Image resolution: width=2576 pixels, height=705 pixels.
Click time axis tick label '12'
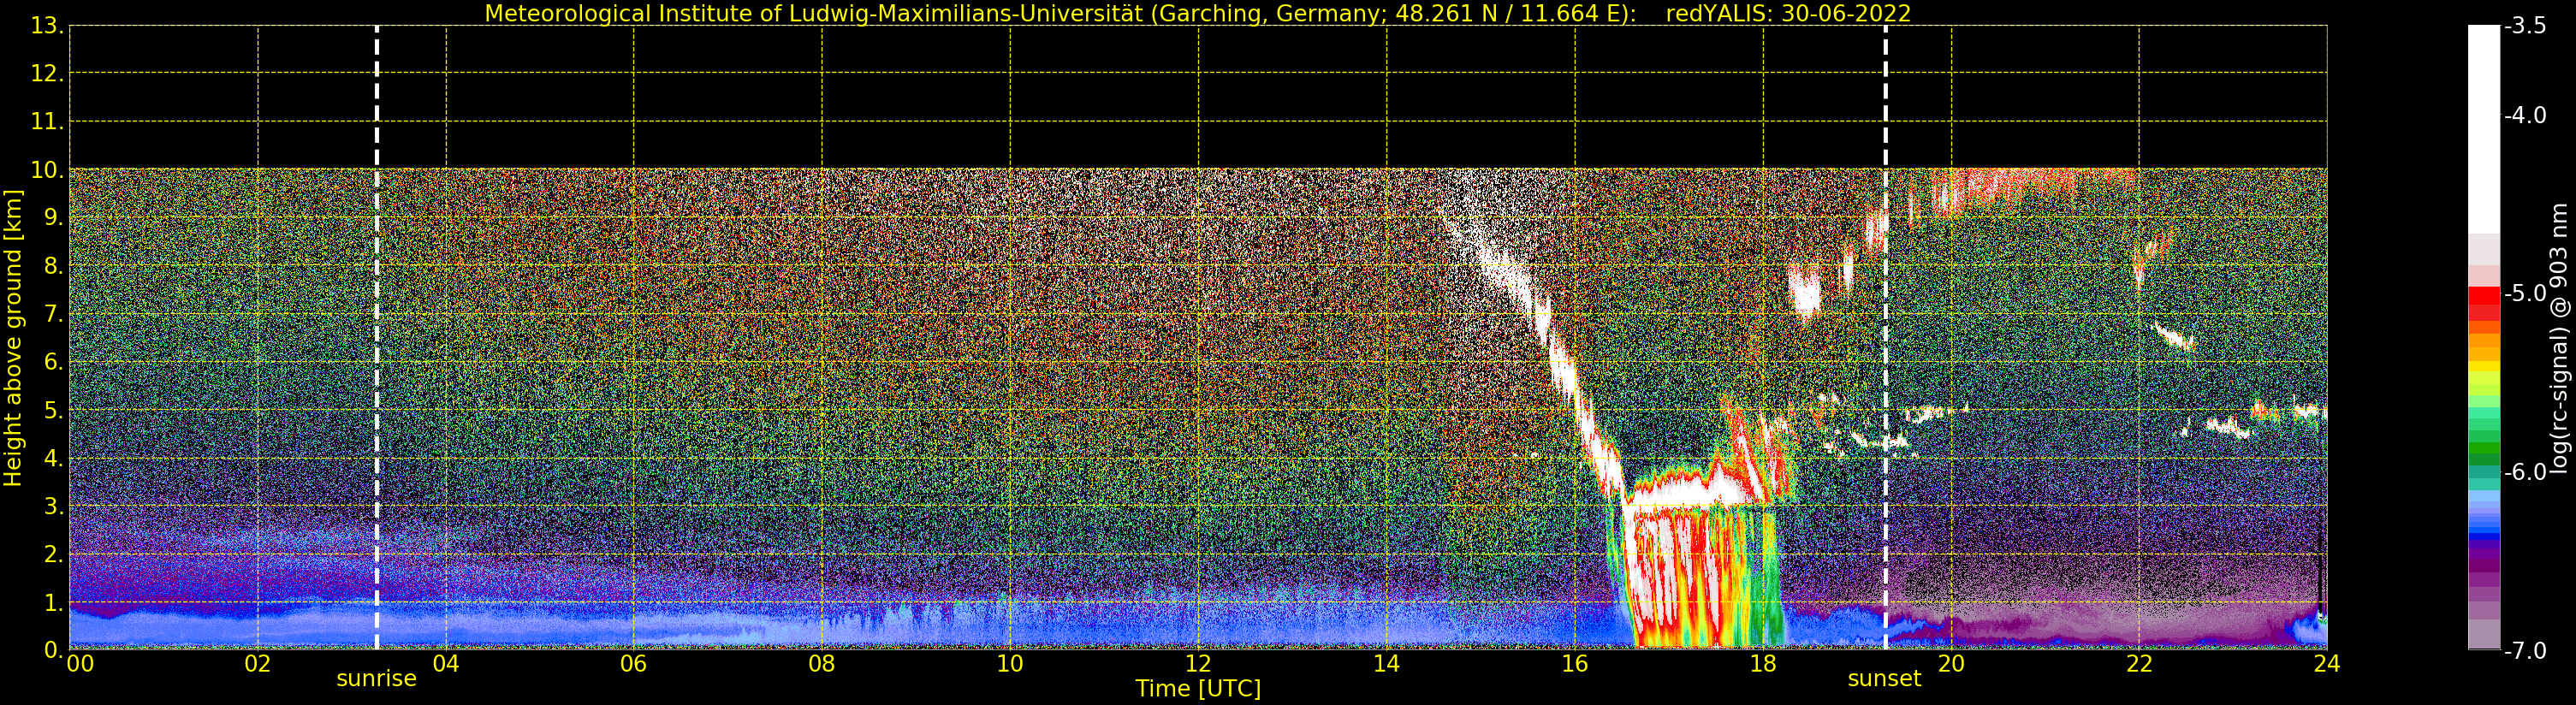1198,664
